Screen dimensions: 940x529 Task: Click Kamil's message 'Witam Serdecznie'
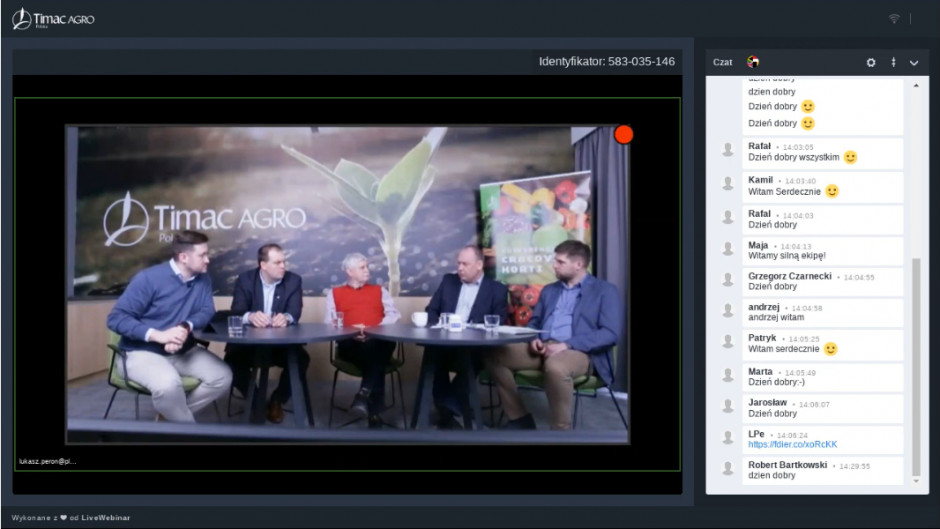[784, 192]
